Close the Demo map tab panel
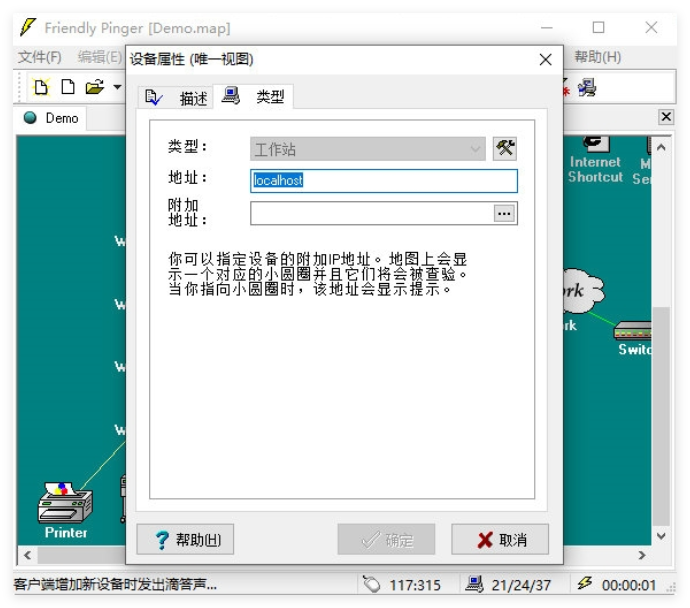 pos(666,117)
